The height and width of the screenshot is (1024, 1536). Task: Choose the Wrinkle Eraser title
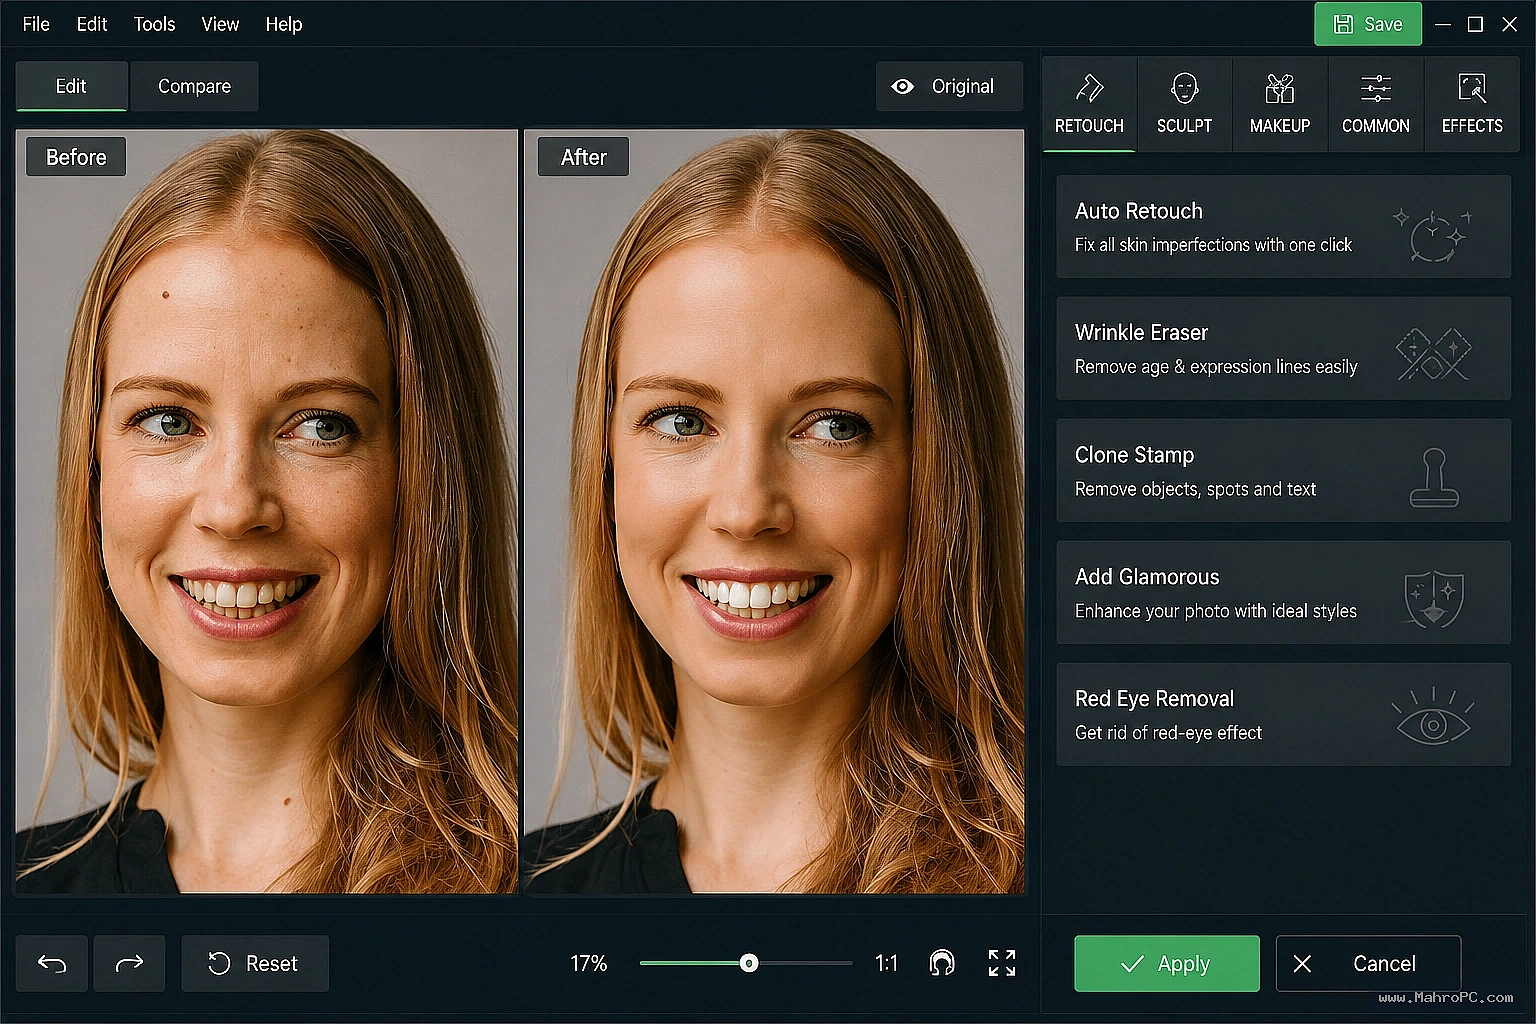click(x=1141, y=332)
